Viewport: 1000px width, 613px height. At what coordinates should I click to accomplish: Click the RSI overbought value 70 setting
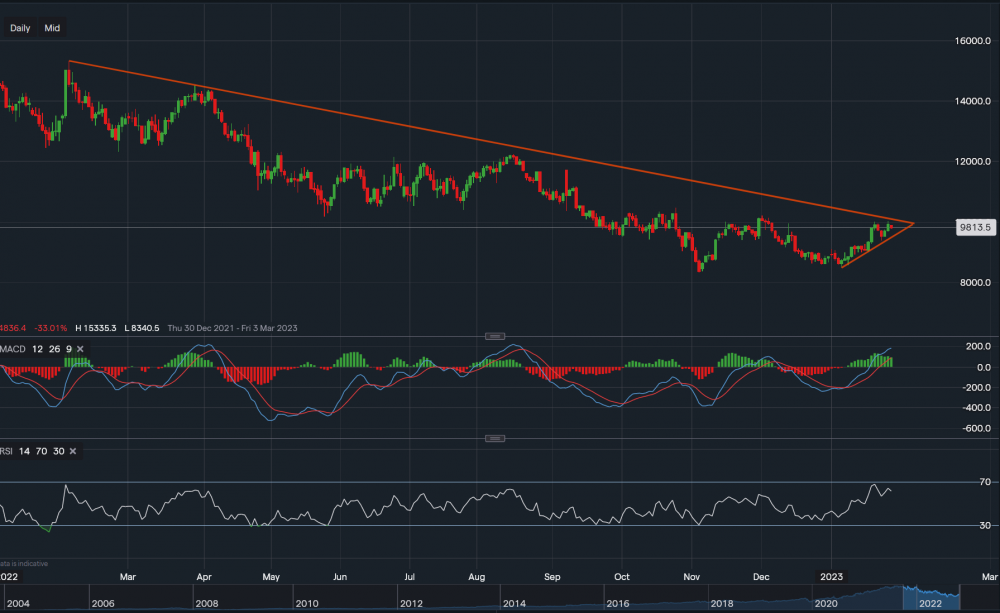pyautogui.click(x=43, y=451)
